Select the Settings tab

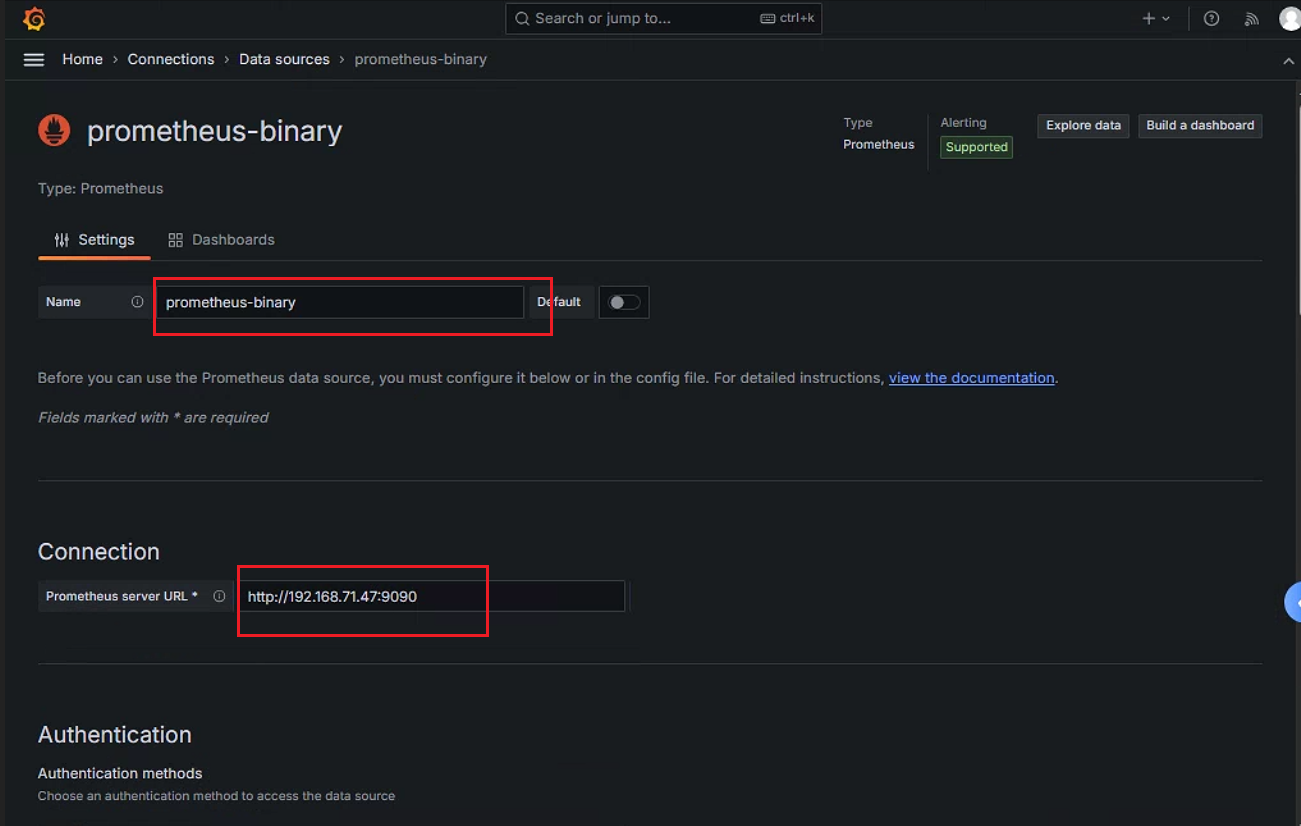[x=94, y=240]
